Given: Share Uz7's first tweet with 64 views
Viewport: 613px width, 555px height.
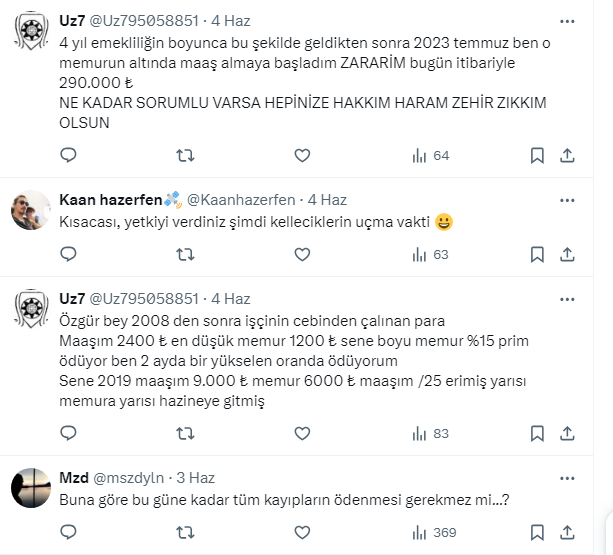Looking at the screenshot, I should tap(567, 155).
